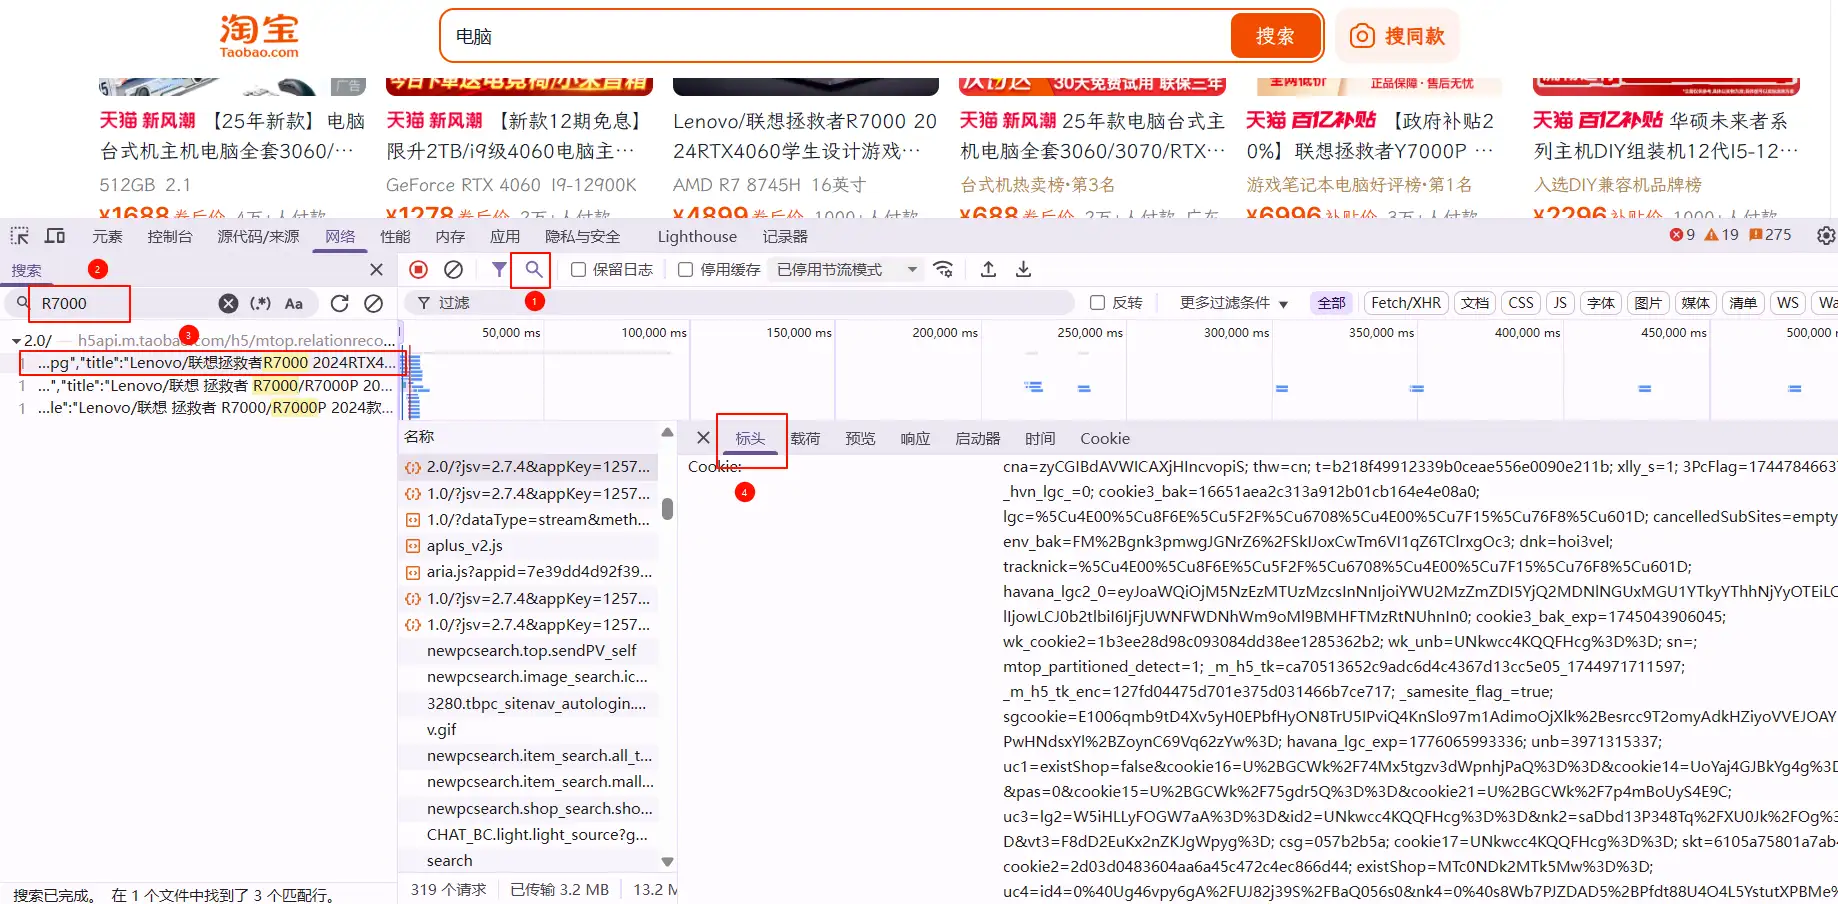The width and height of the screenshot is (1838, 904).
Task: Click the errors count 9 indicator
Action: 1682,235
